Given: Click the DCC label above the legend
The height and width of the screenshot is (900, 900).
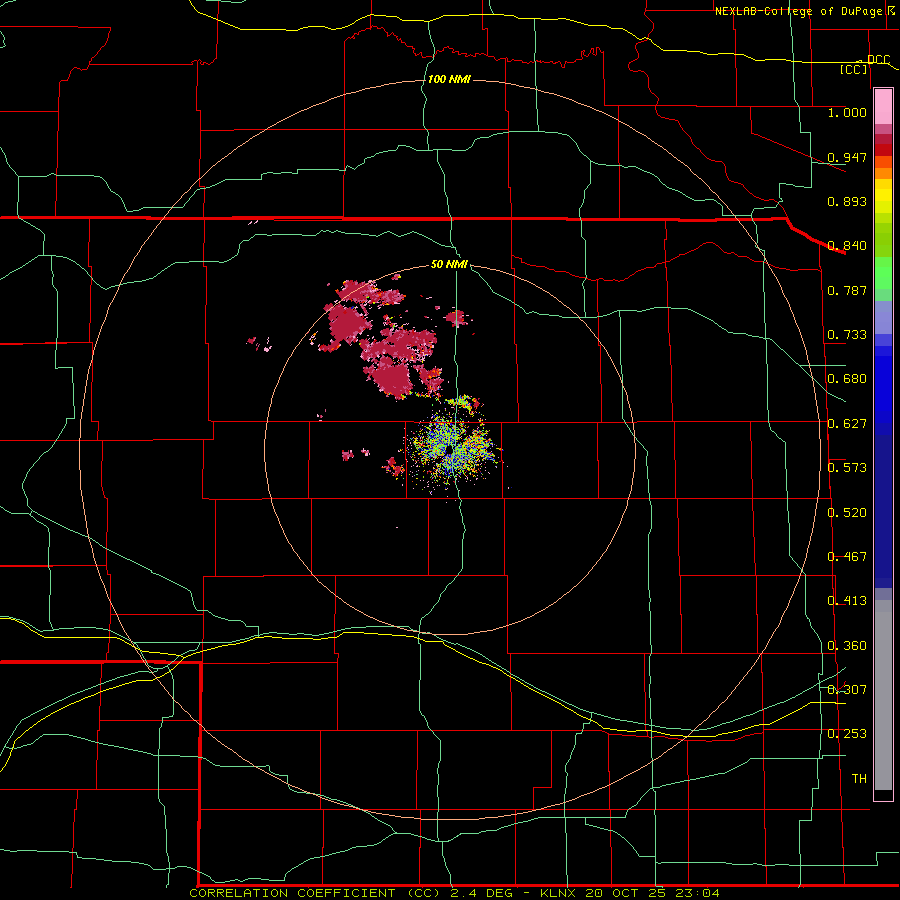Looking at the screenshot, I should 878,60.
